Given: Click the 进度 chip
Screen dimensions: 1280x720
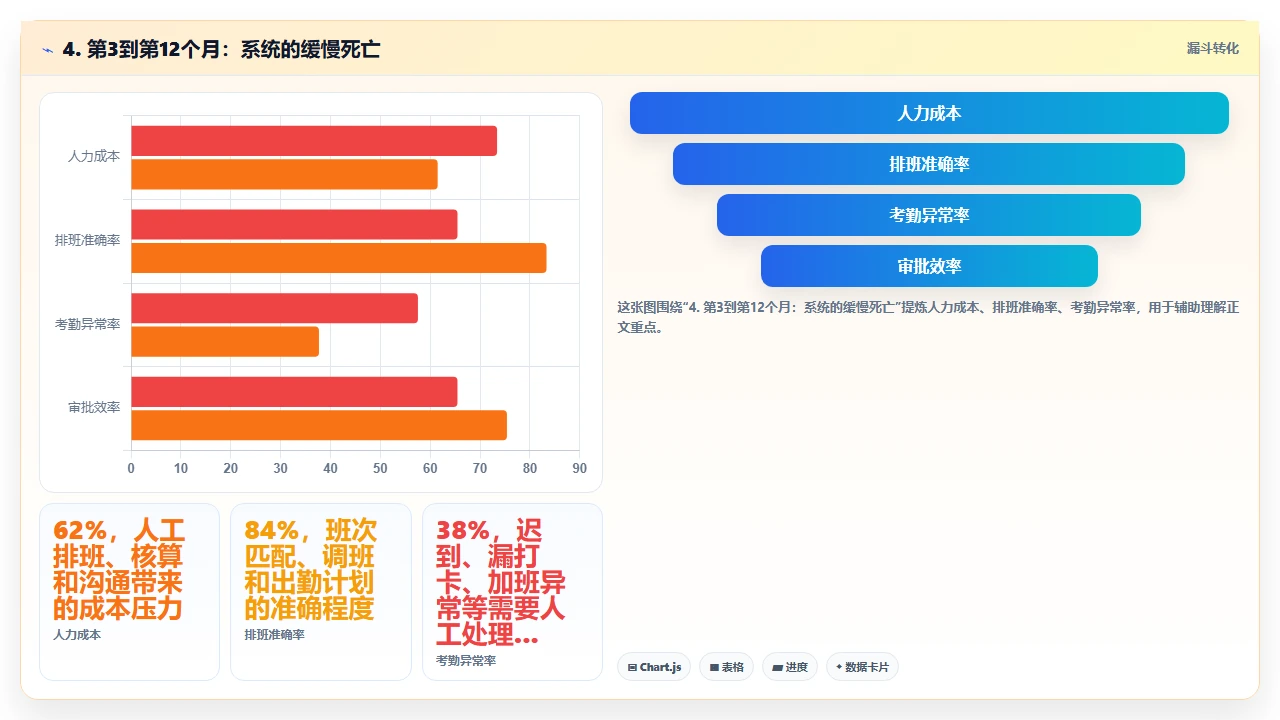Looking at the screenshot, I should 790,667.
